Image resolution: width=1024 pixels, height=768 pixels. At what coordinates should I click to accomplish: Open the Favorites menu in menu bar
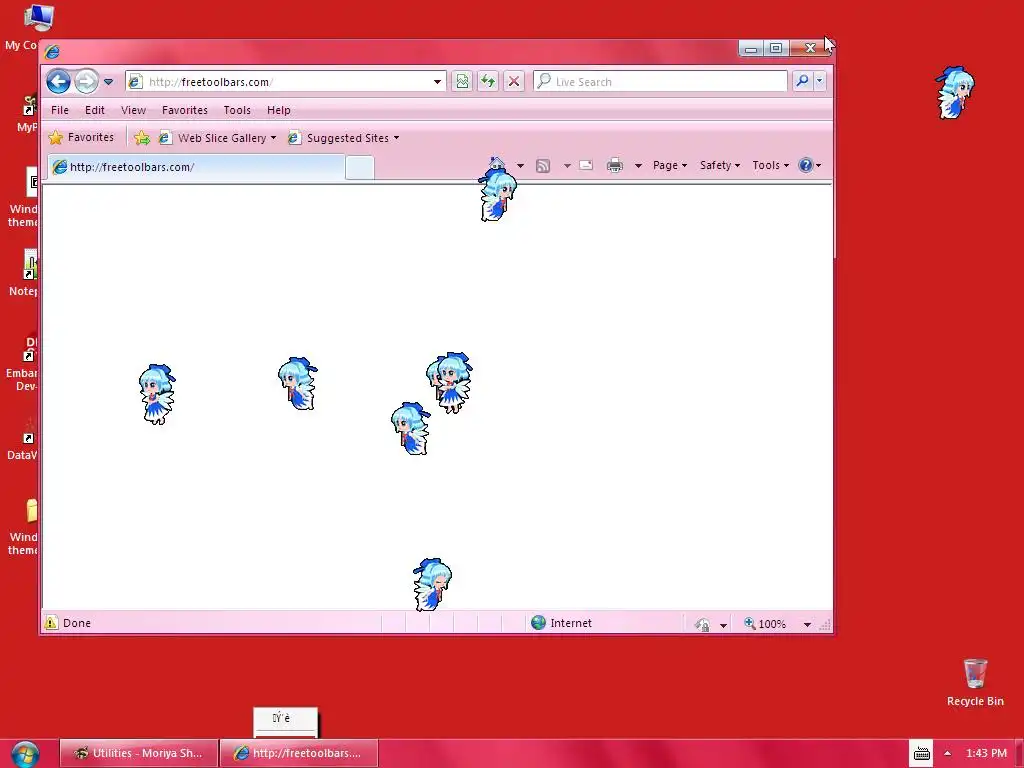(185, 110)
